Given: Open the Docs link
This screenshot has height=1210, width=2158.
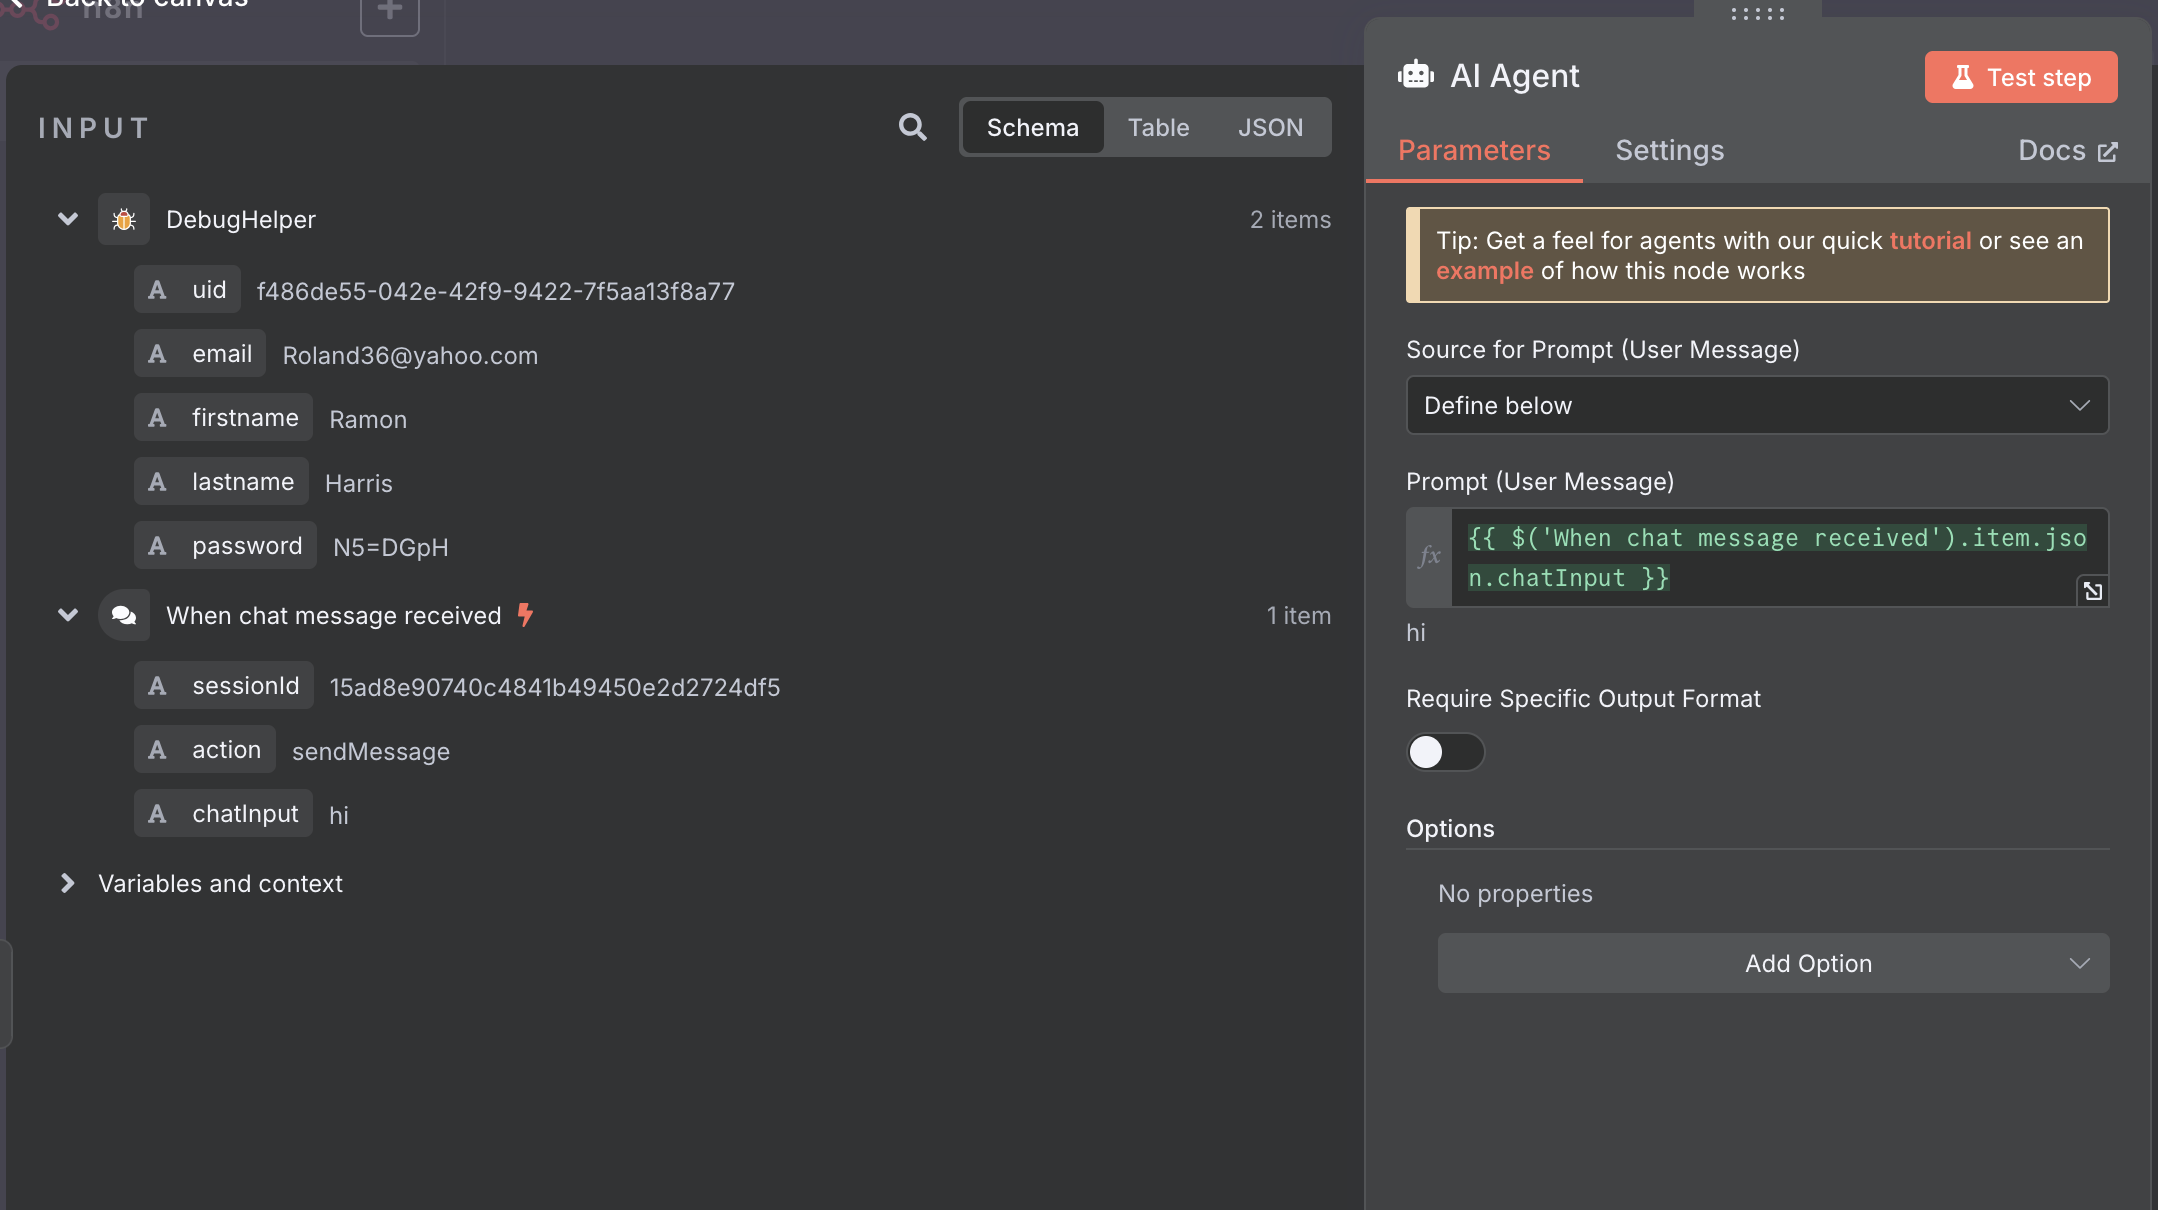Looking at the screenshot, I should pos(2067,150).
